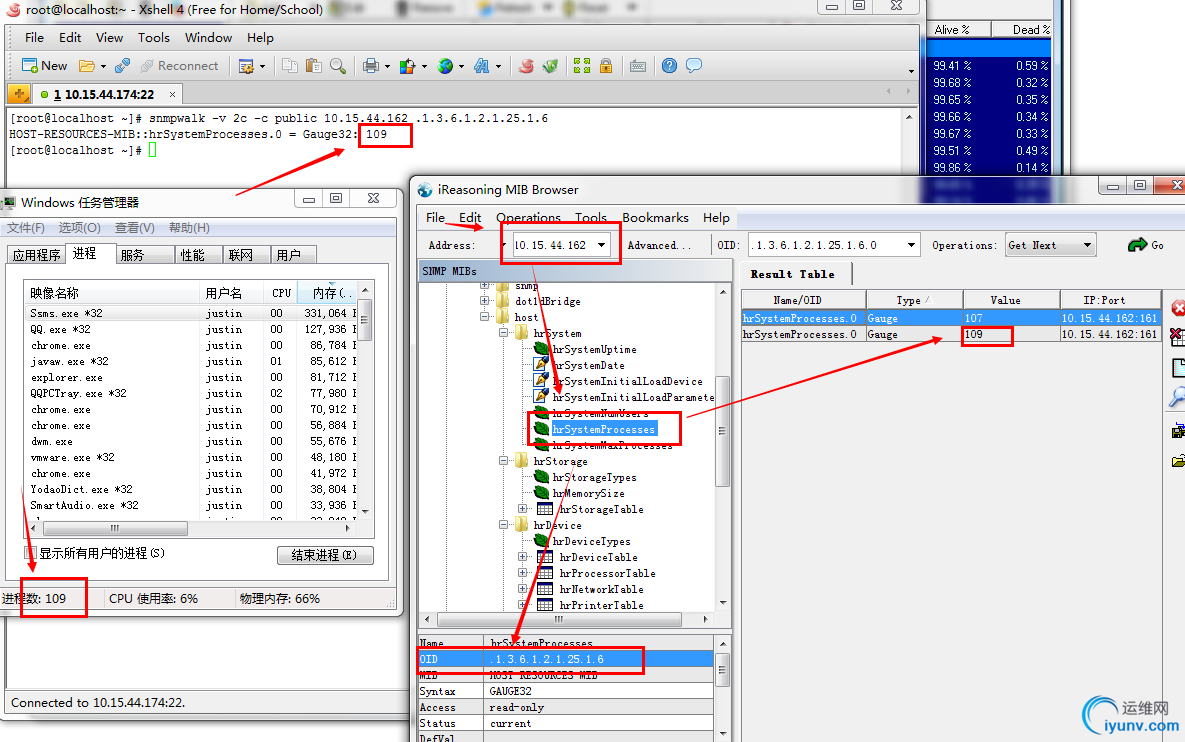Select the YodaoDict.exe *32 process row

(x=192, y=489)
